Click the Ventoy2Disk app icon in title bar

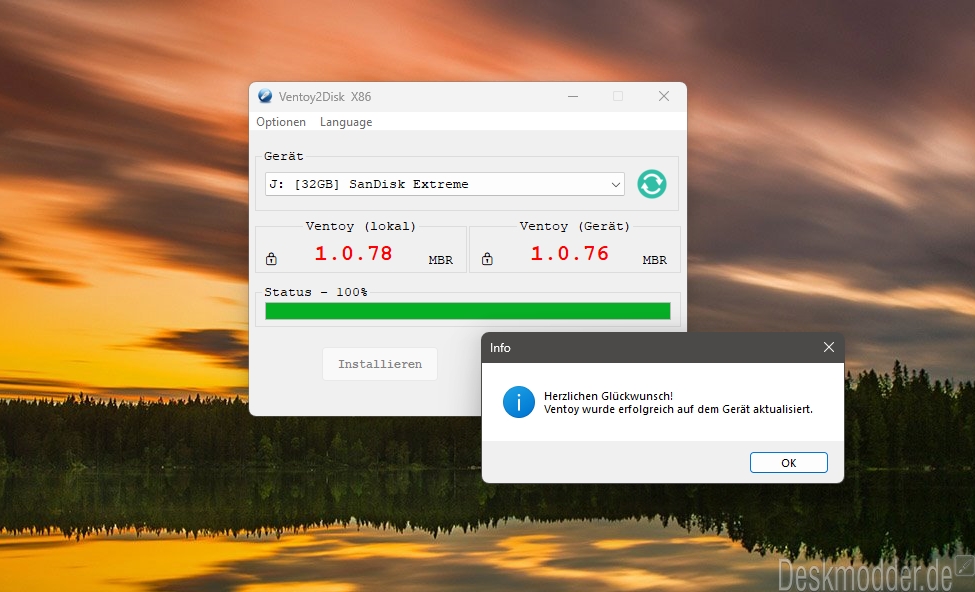tap(265, 96)
